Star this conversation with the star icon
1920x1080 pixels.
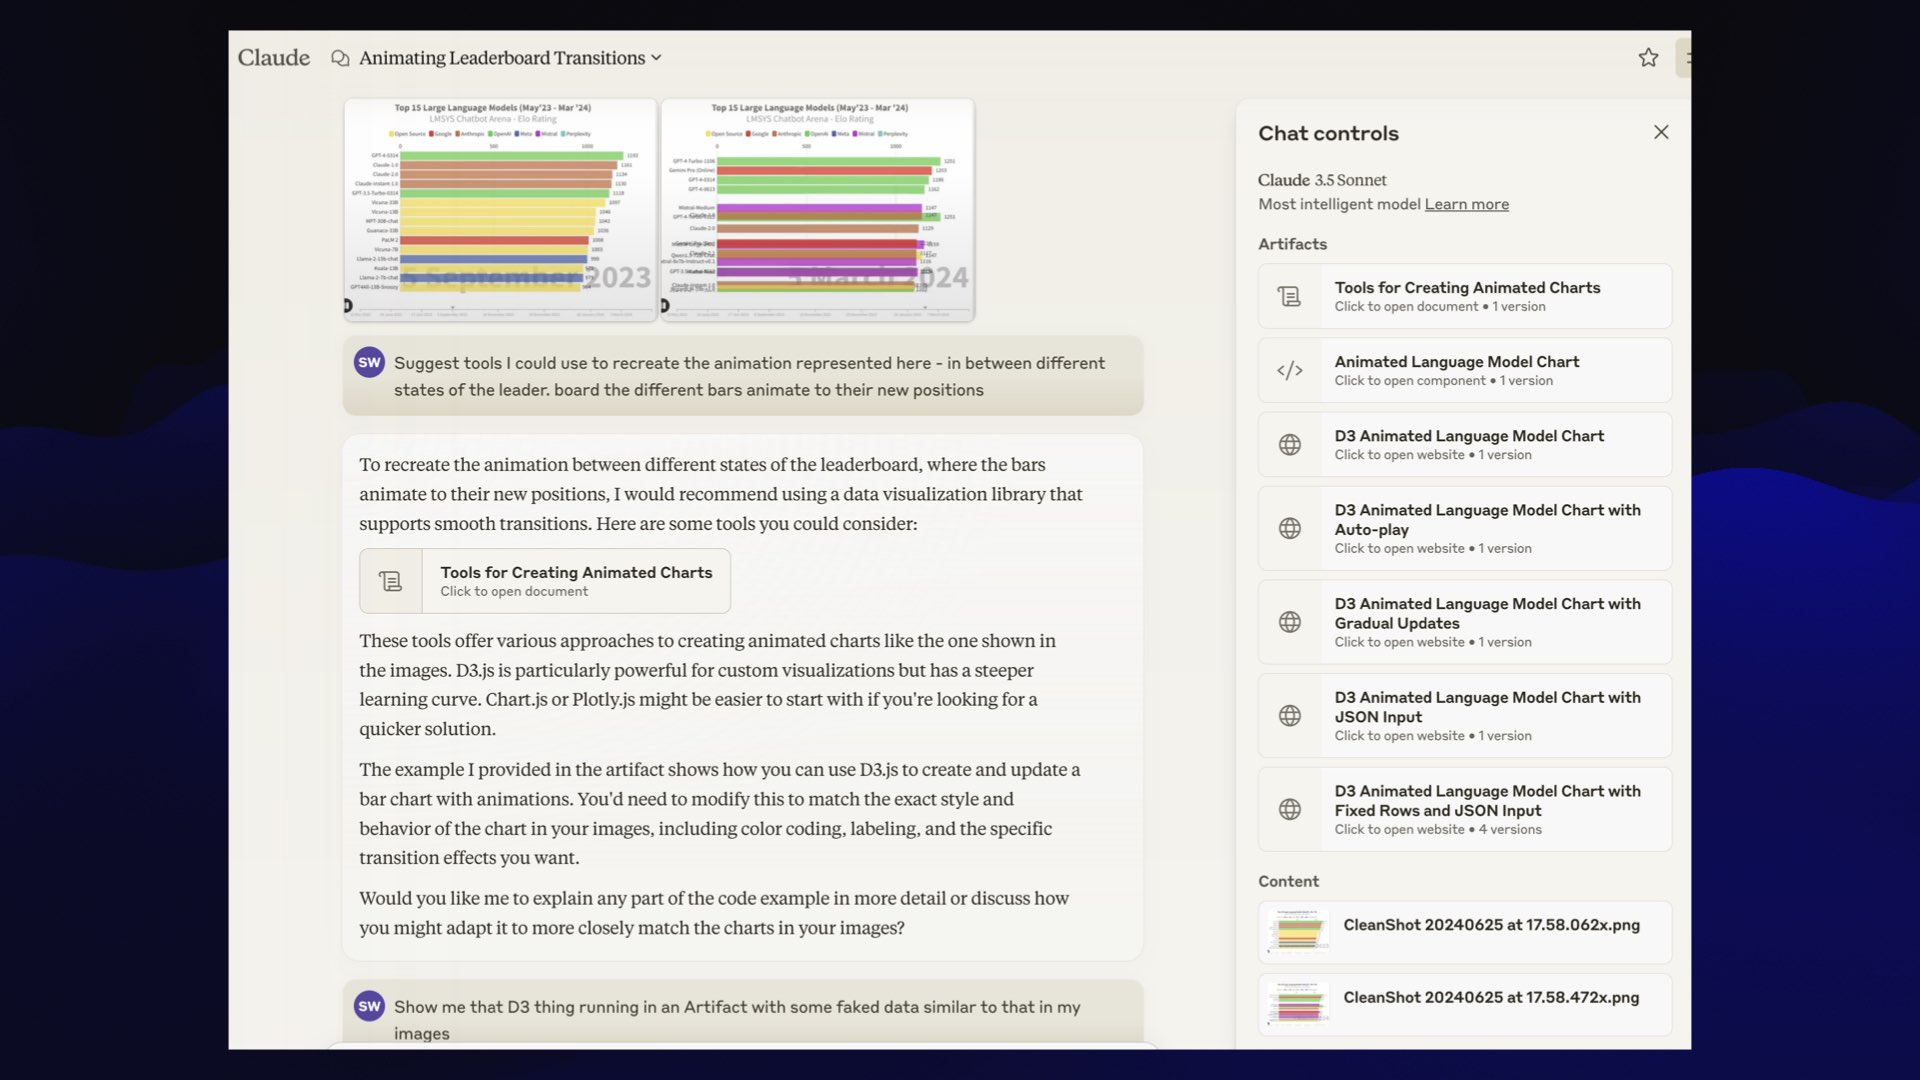click(1648, 58)
